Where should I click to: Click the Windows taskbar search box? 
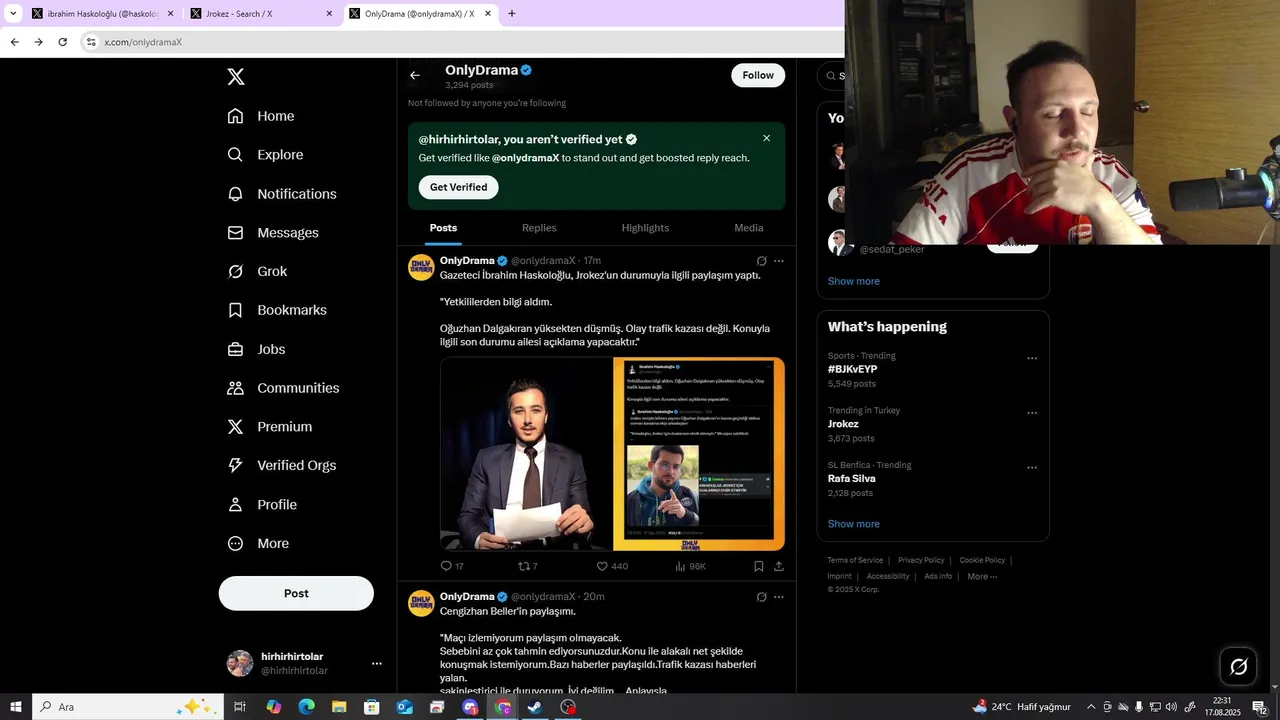point(128,707)
